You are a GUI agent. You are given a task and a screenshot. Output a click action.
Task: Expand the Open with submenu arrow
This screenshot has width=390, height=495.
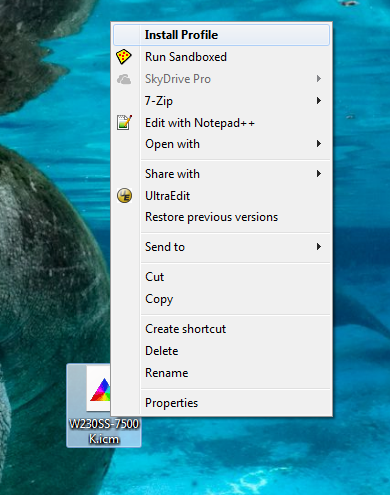click(x=319, y=144)
